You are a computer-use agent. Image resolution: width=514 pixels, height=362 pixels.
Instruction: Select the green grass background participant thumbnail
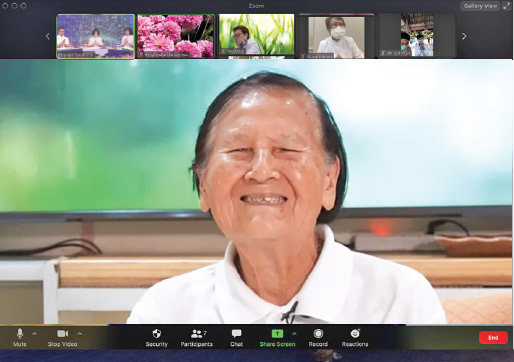coord(256,34)
